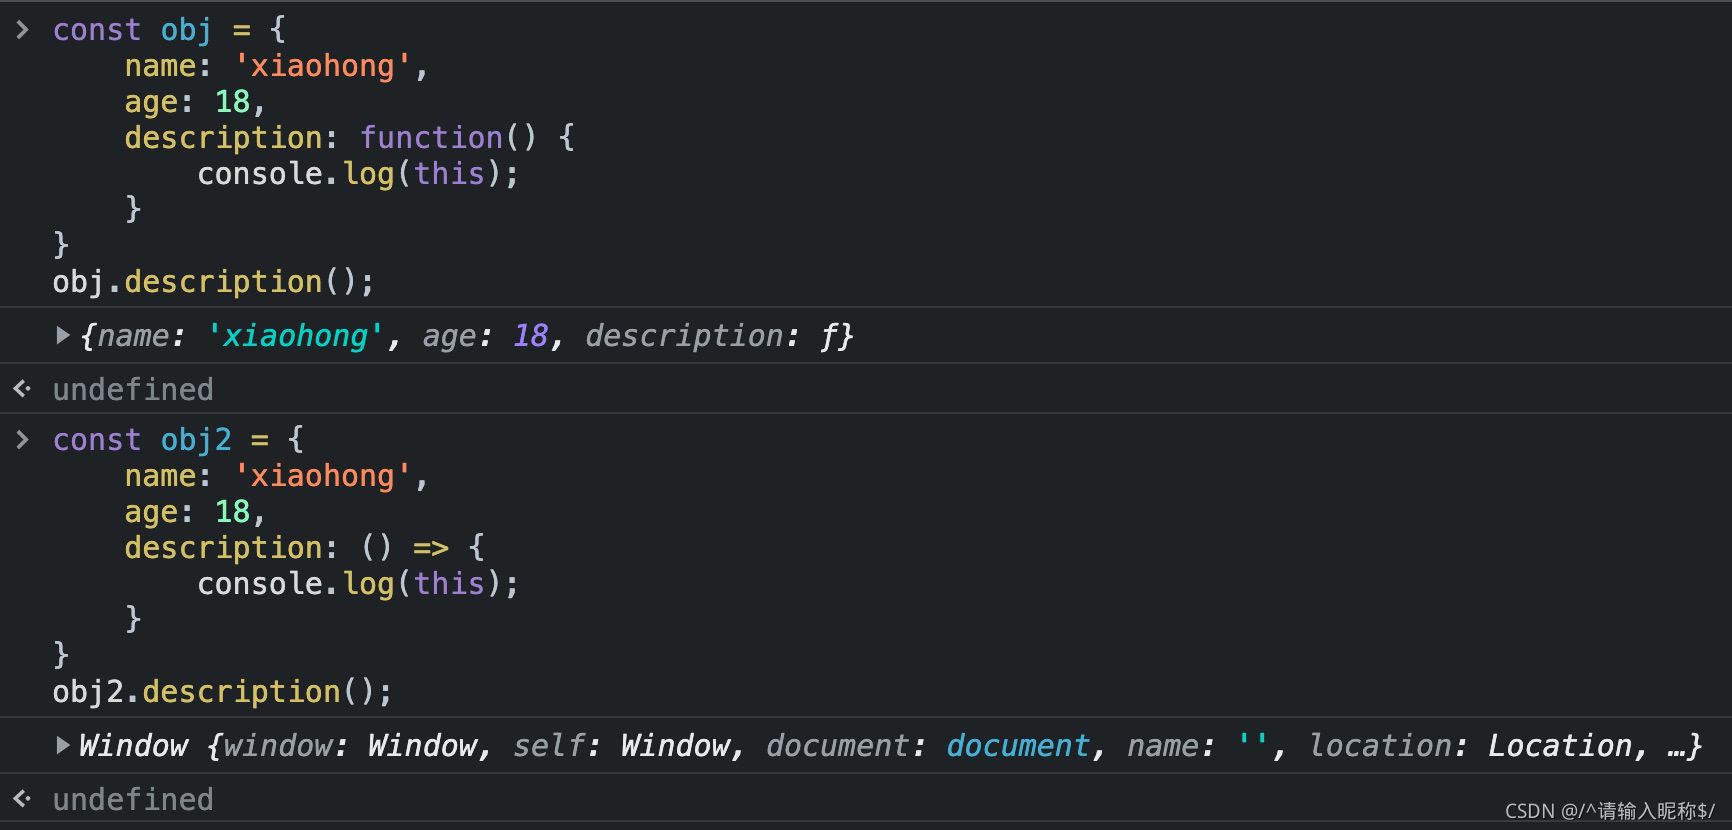Screen dimensions: 1732x830
Task: Click the input prompt chevron beside 'const obj'
Action: (22, 30)
